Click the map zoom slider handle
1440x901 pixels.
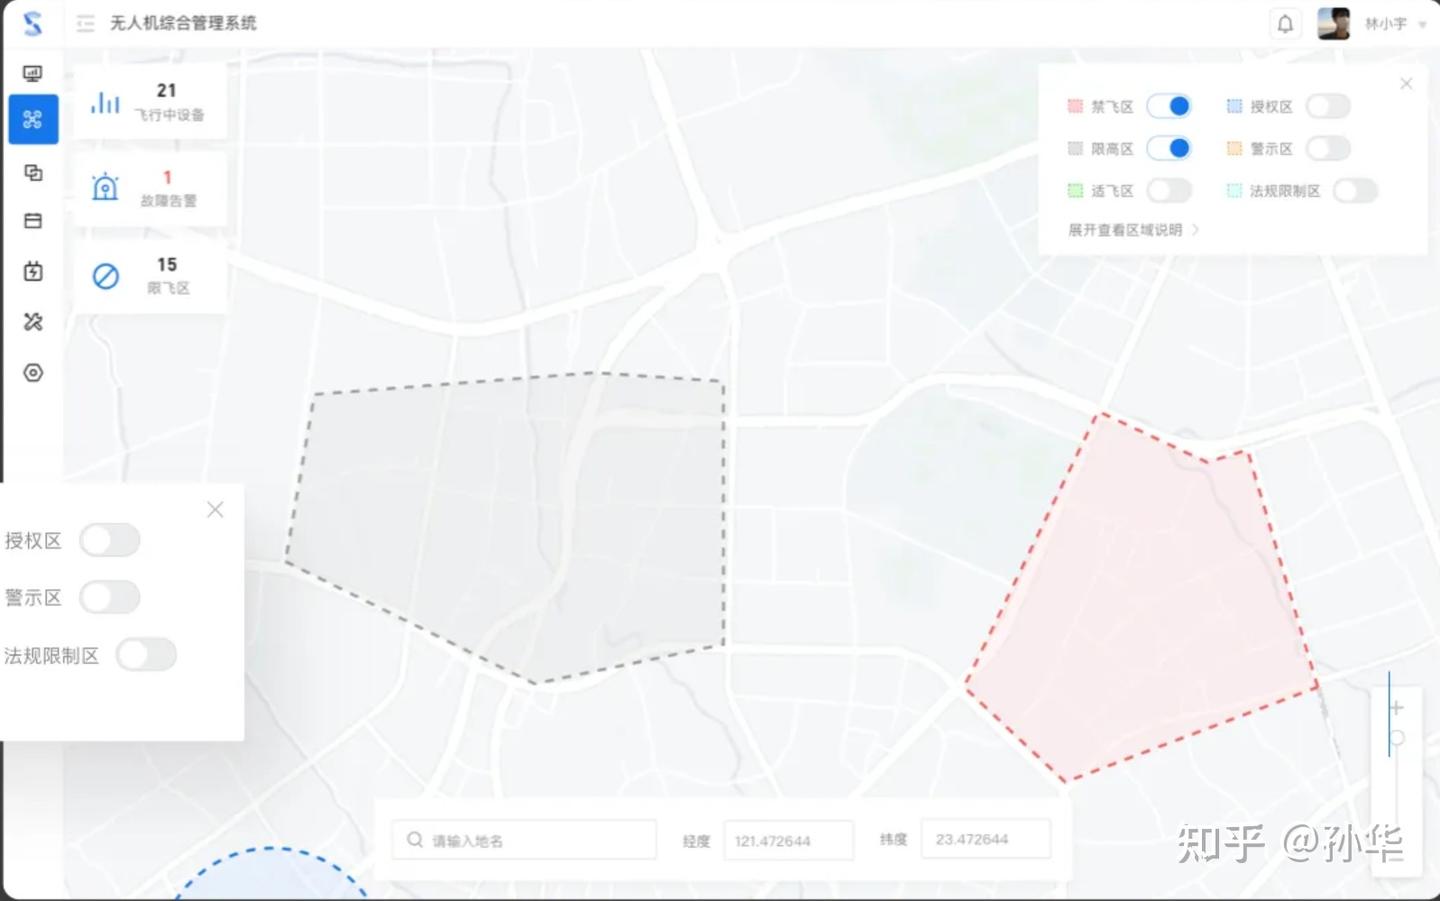coord(1397,738)
